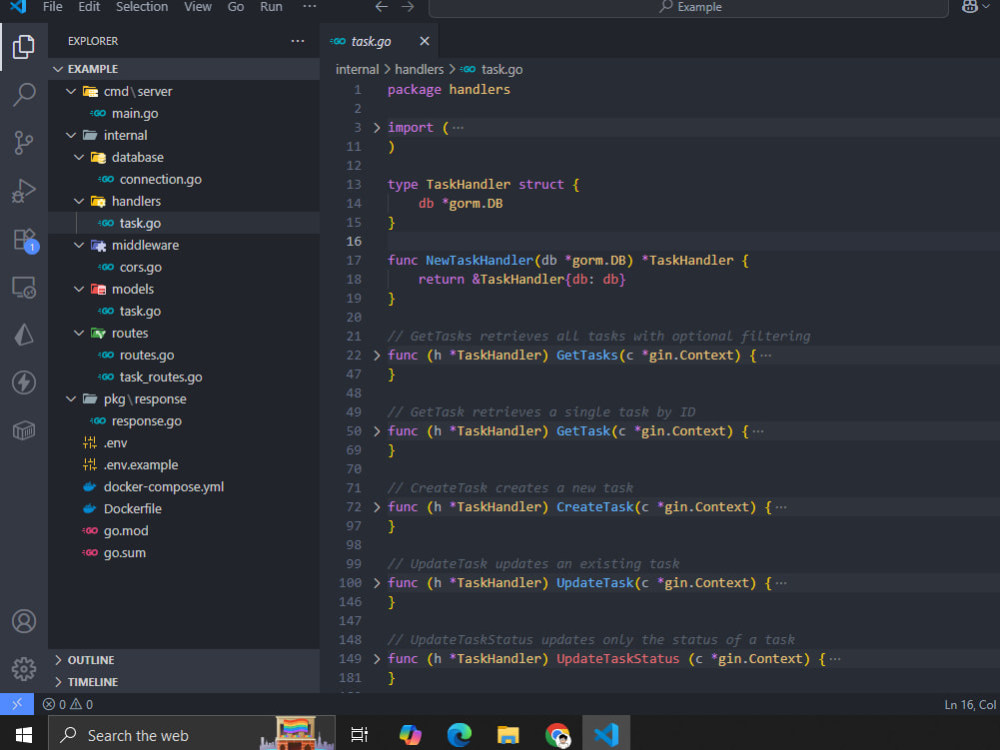Open Microsoft Edge from taskbar
This screenshot has width=1000, height=750.
click(459, 735)
